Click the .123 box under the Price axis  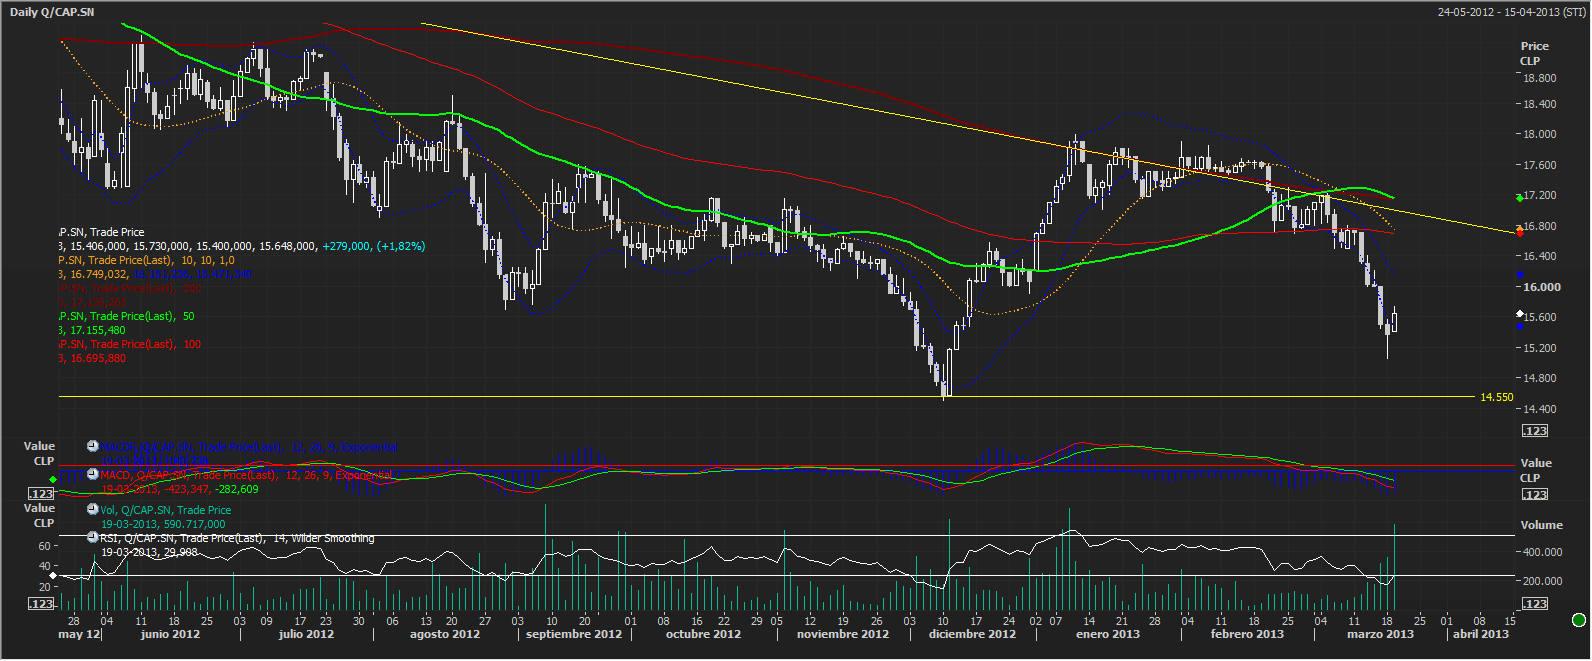(x=1534, y=431)
